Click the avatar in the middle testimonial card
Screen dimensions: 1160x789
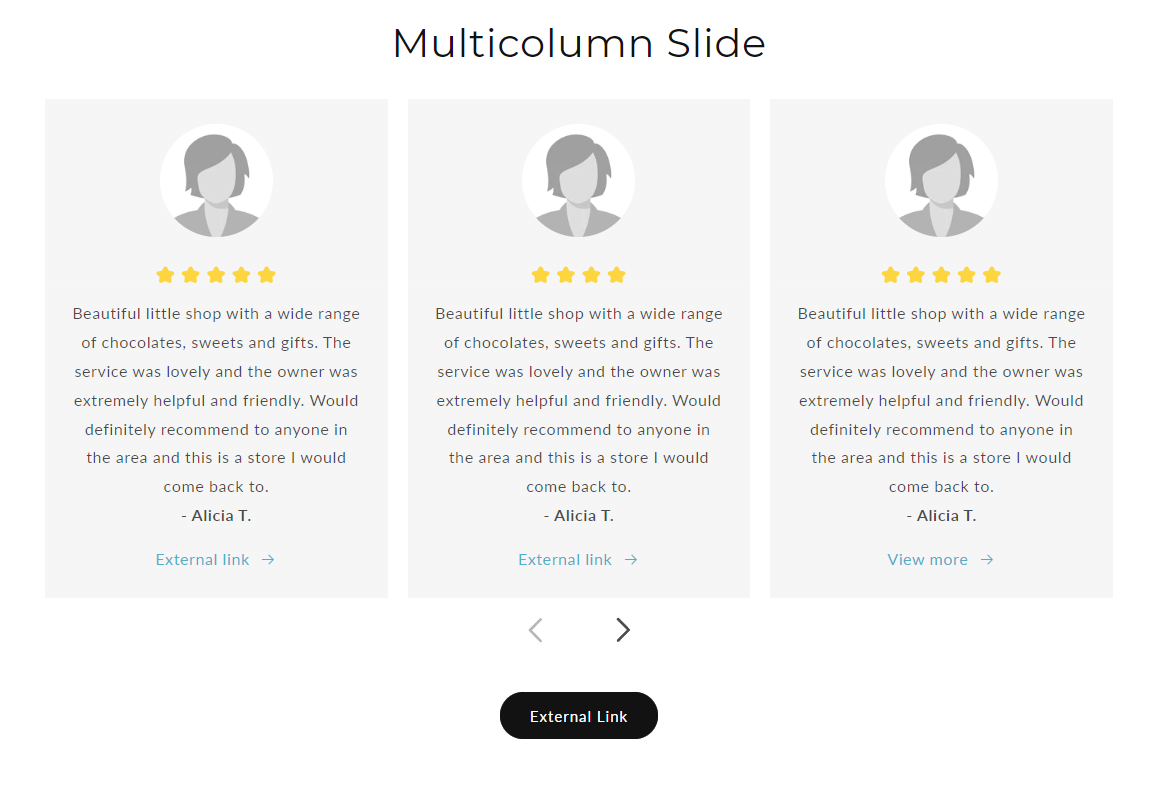(578, 181)
